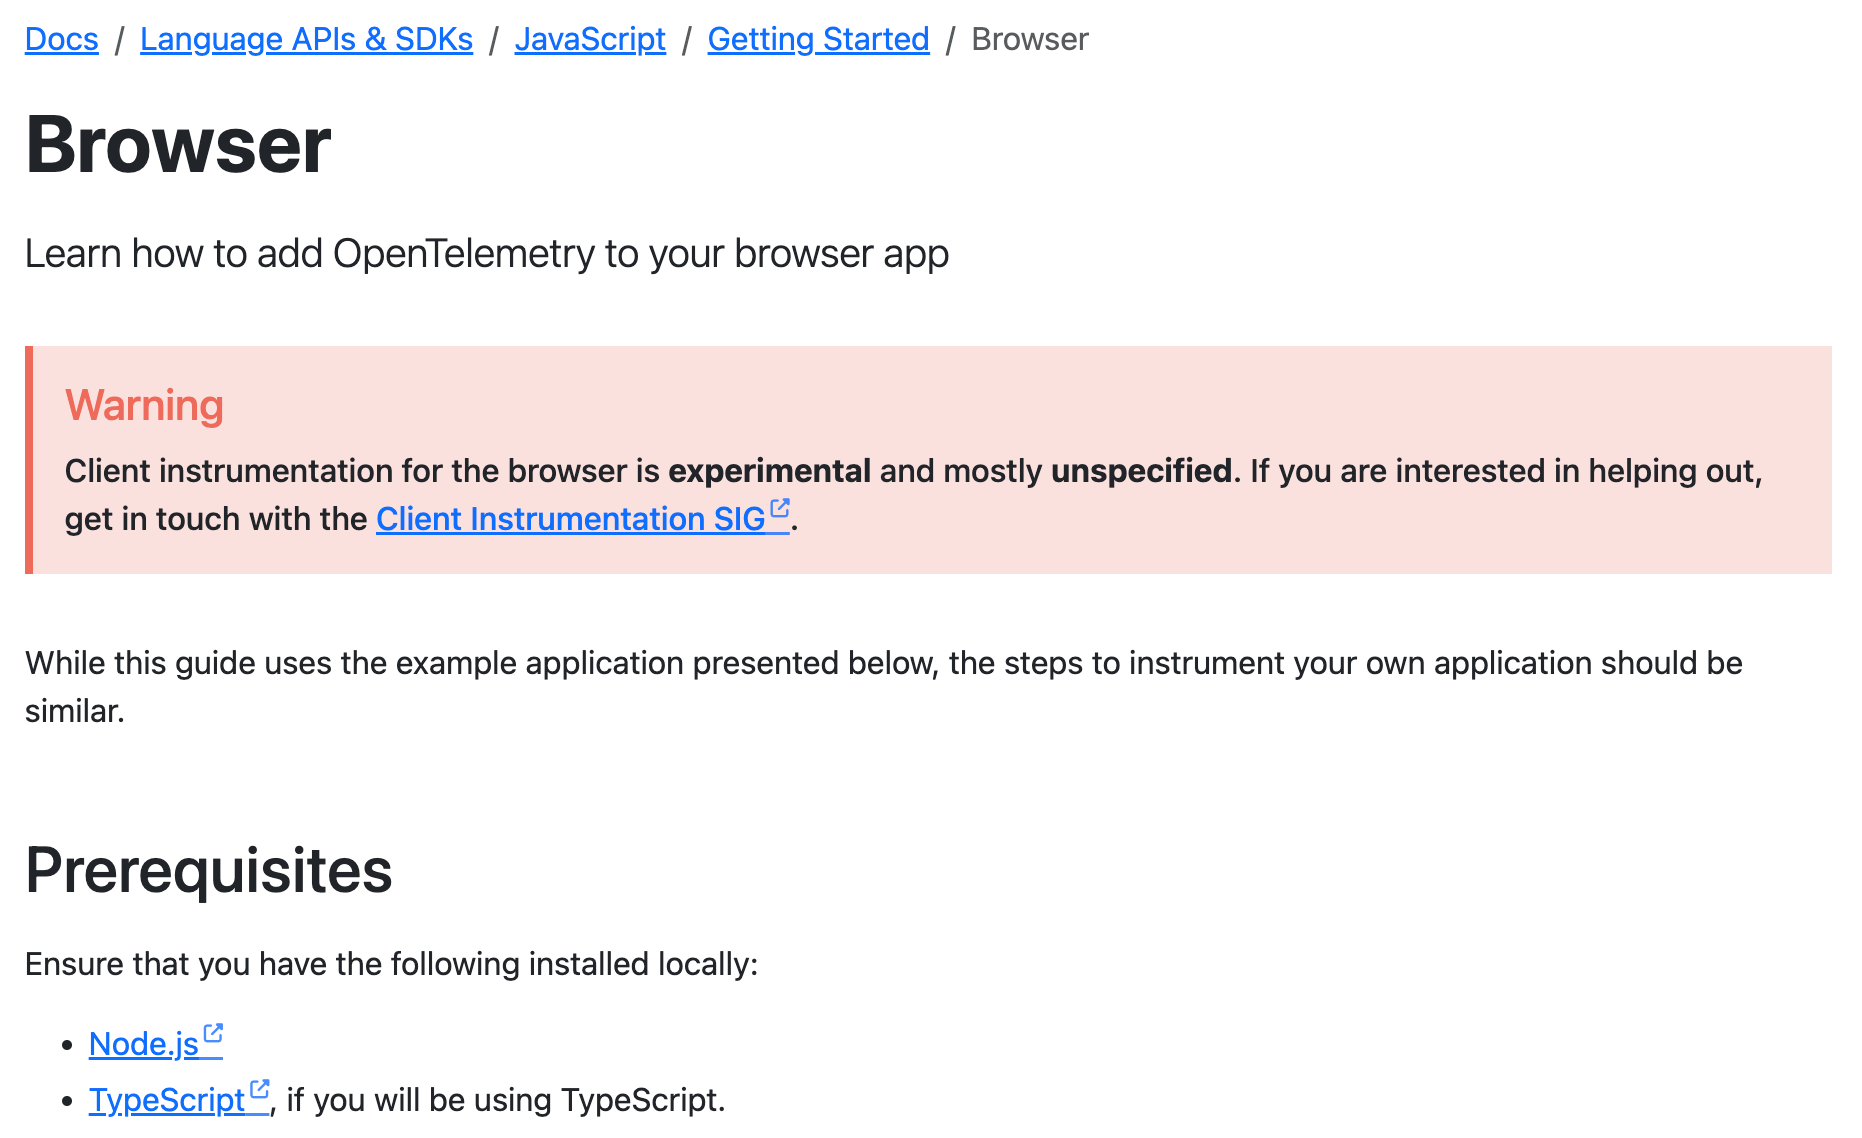Click the external-link icon beside TypeScript
Image resolution: width=1862 pixels, height=1138 pixels.
pos(260,1089)
